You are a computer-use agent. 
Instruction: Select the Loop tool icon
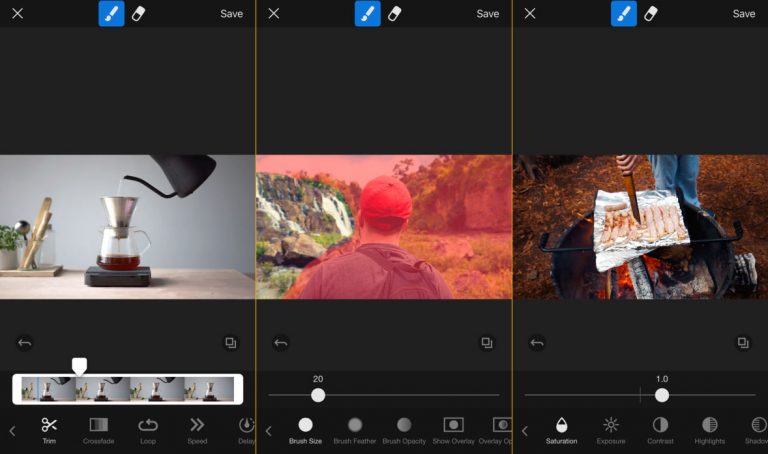pyautogui.click(x=148, y=430)
